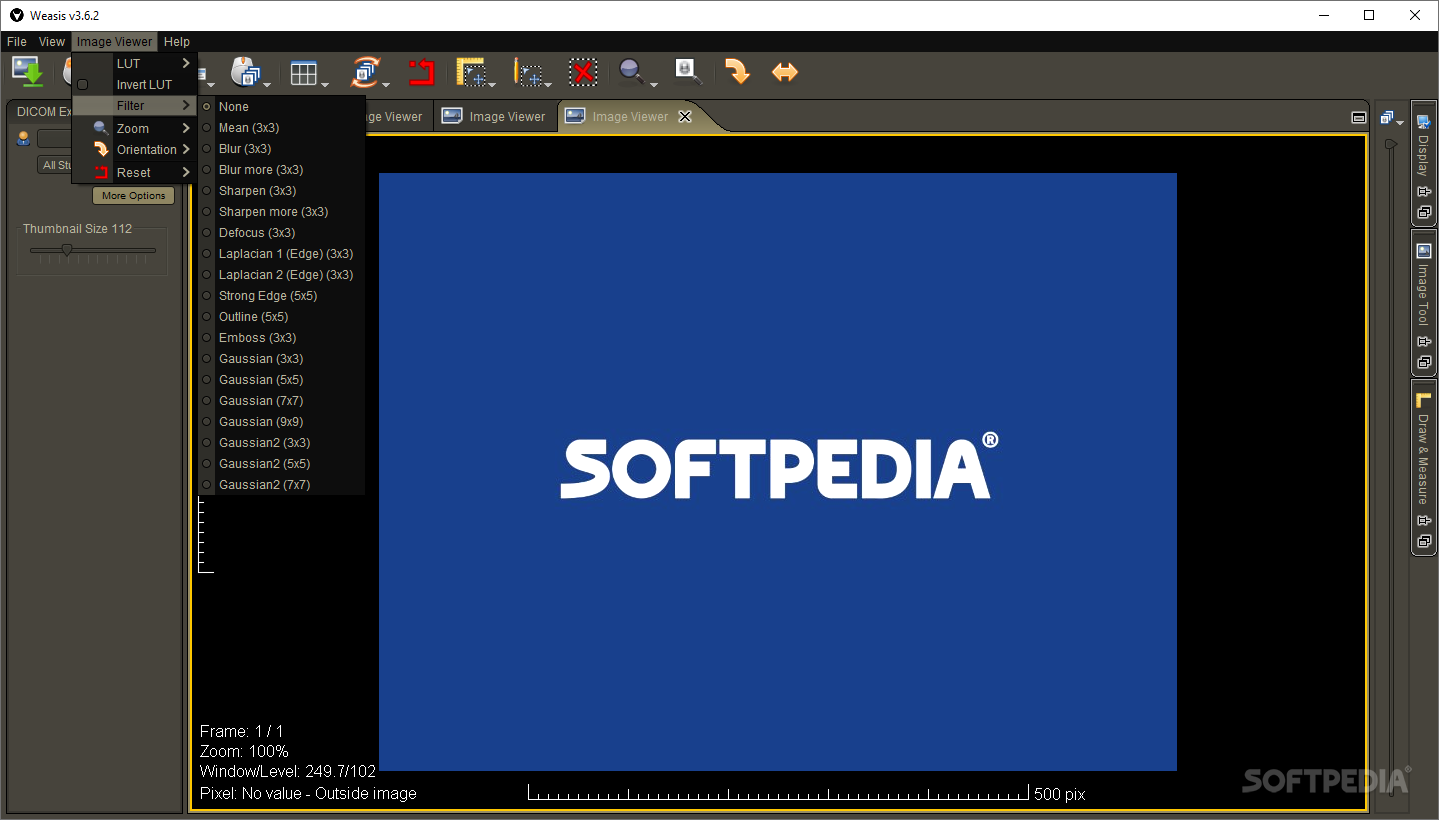Click the Image Tool panel icon
Image resolution: width=1439 pixels, height=820 pixels.
click(x=1424, y=251)
